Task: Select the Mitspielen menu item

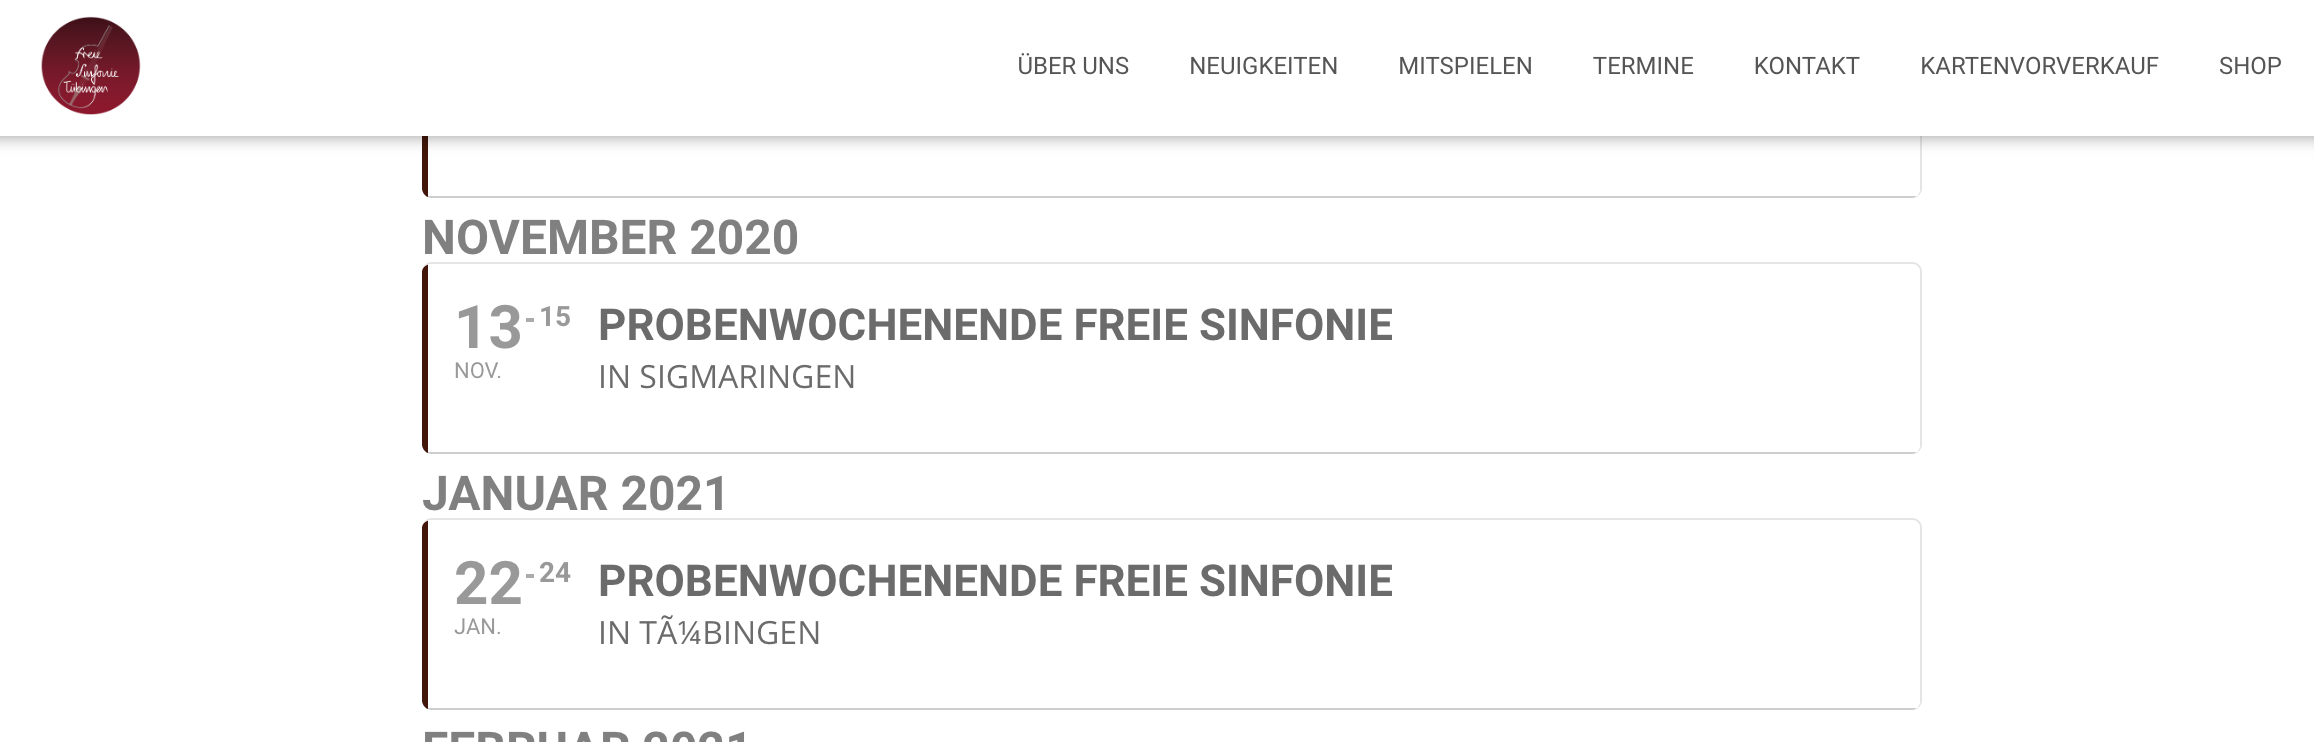Action: pyautogui.click(x=1465, y=66)
